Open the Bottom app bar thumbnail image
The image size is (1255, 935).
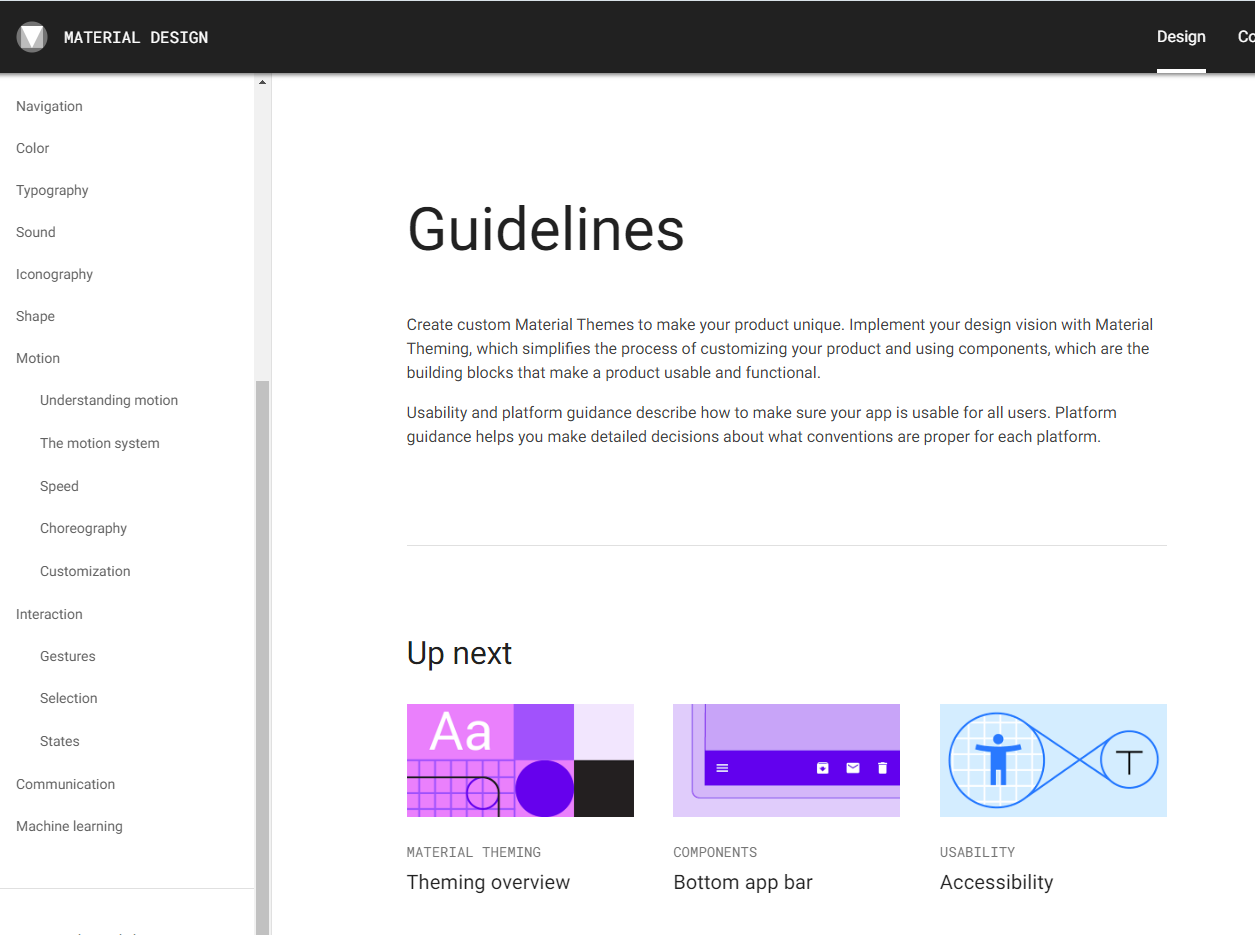[786, 760]
